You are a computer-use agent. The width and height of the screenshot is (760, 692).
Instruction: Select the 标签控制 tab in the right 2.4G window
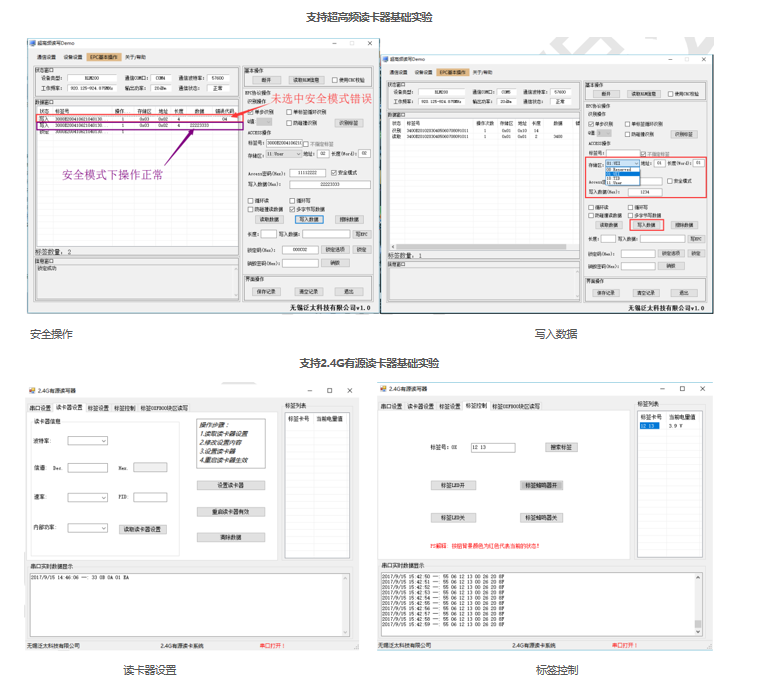(x=475, y=406)
